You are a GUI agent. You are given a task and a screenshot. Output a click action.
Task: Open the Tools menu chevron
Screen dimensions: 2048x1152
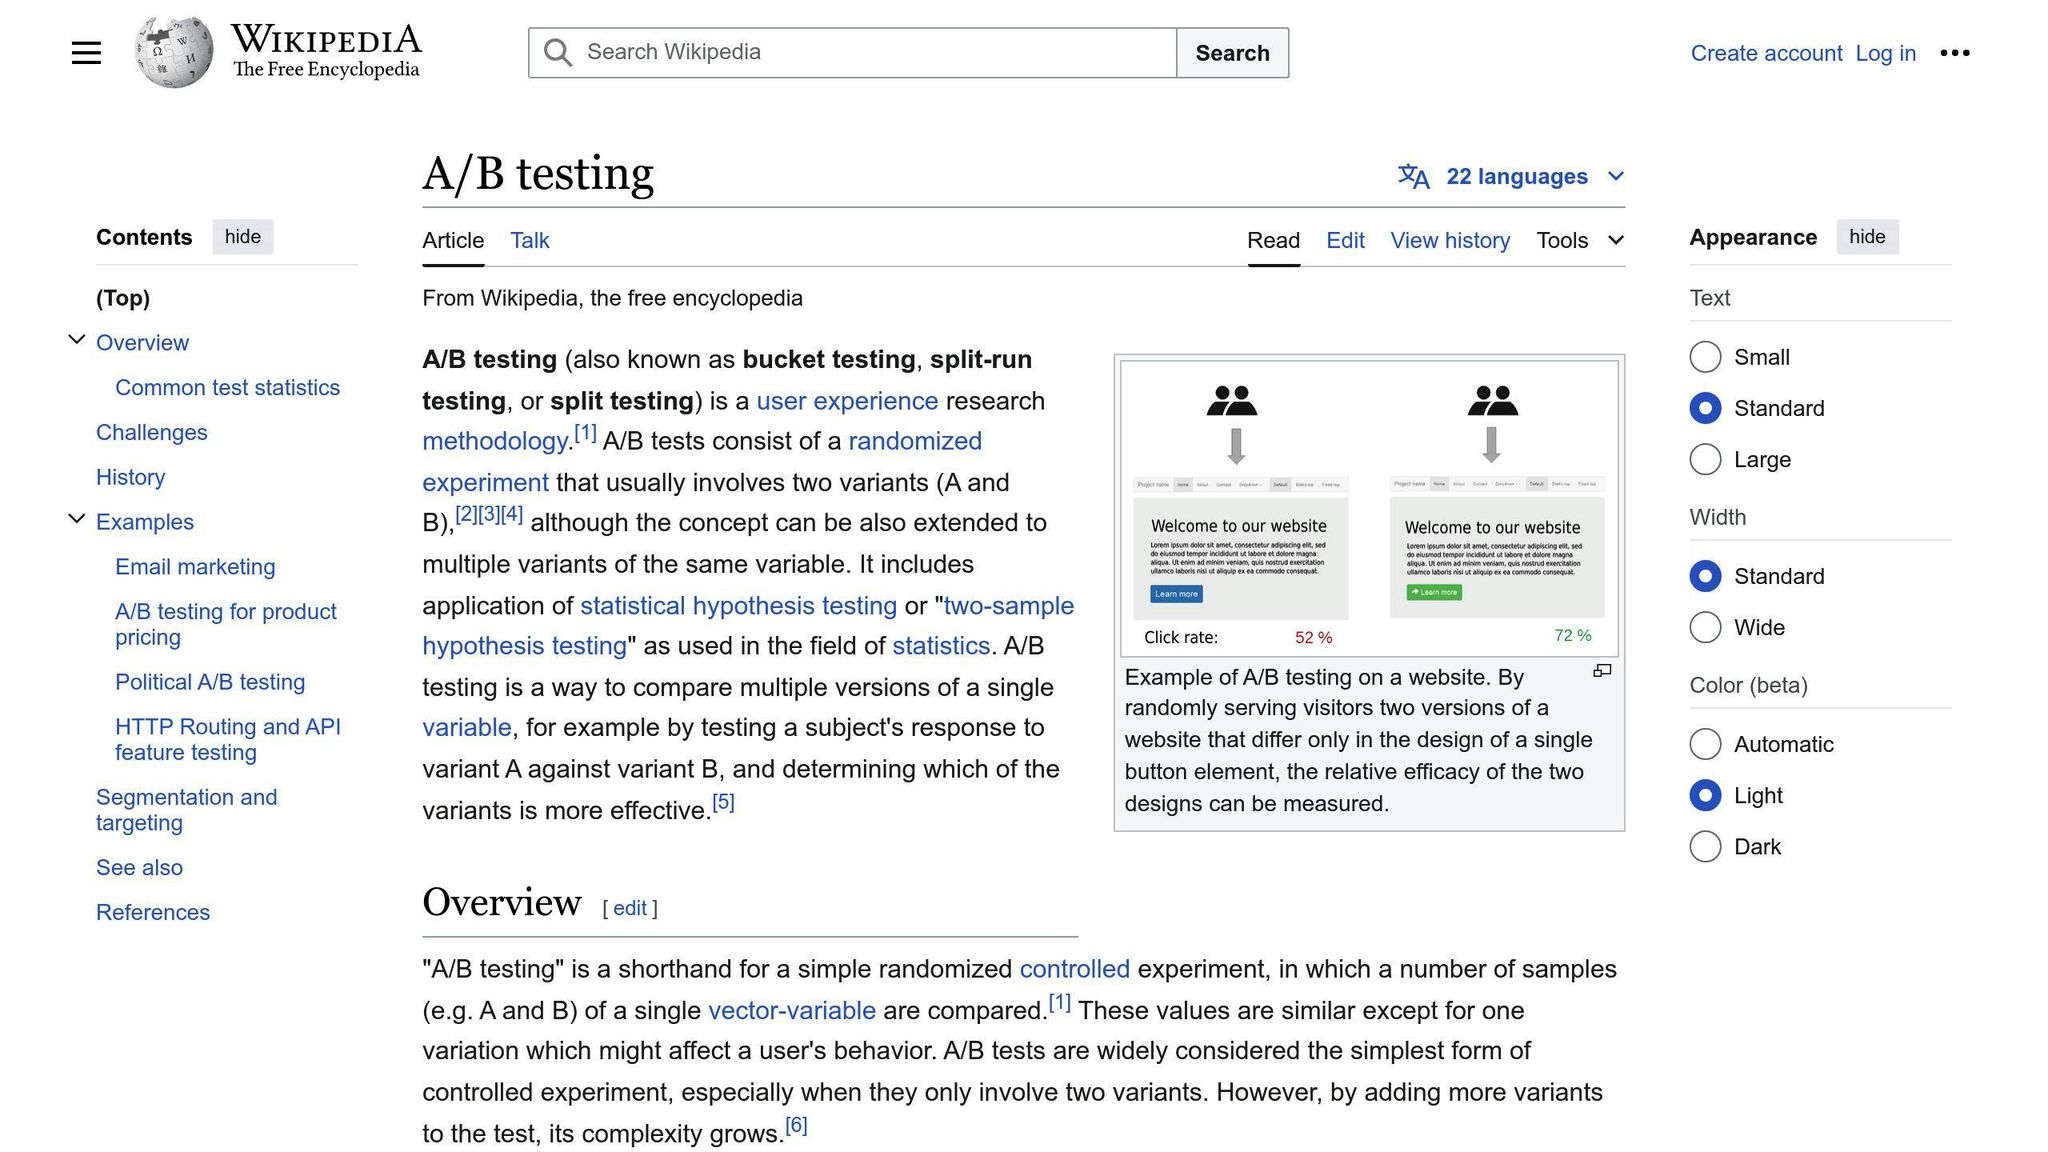(1616, 241)
